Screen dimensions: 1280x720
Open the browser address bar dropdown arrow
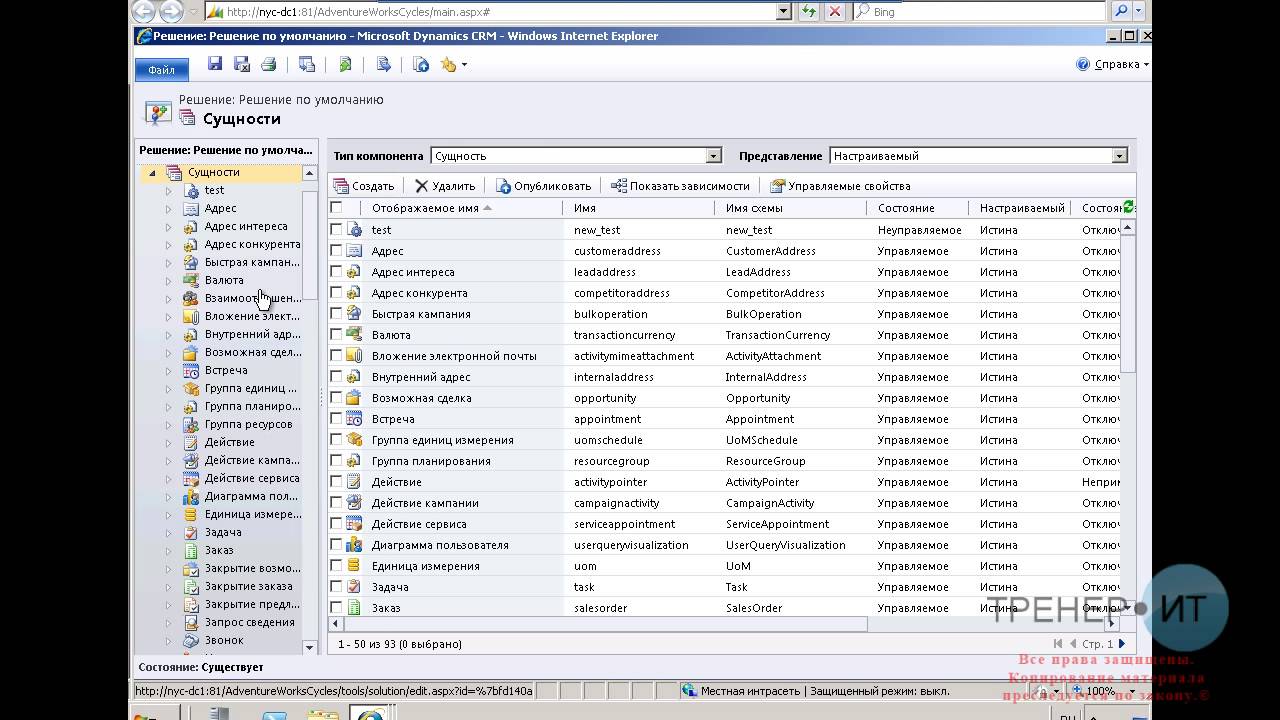click(784, 12)
